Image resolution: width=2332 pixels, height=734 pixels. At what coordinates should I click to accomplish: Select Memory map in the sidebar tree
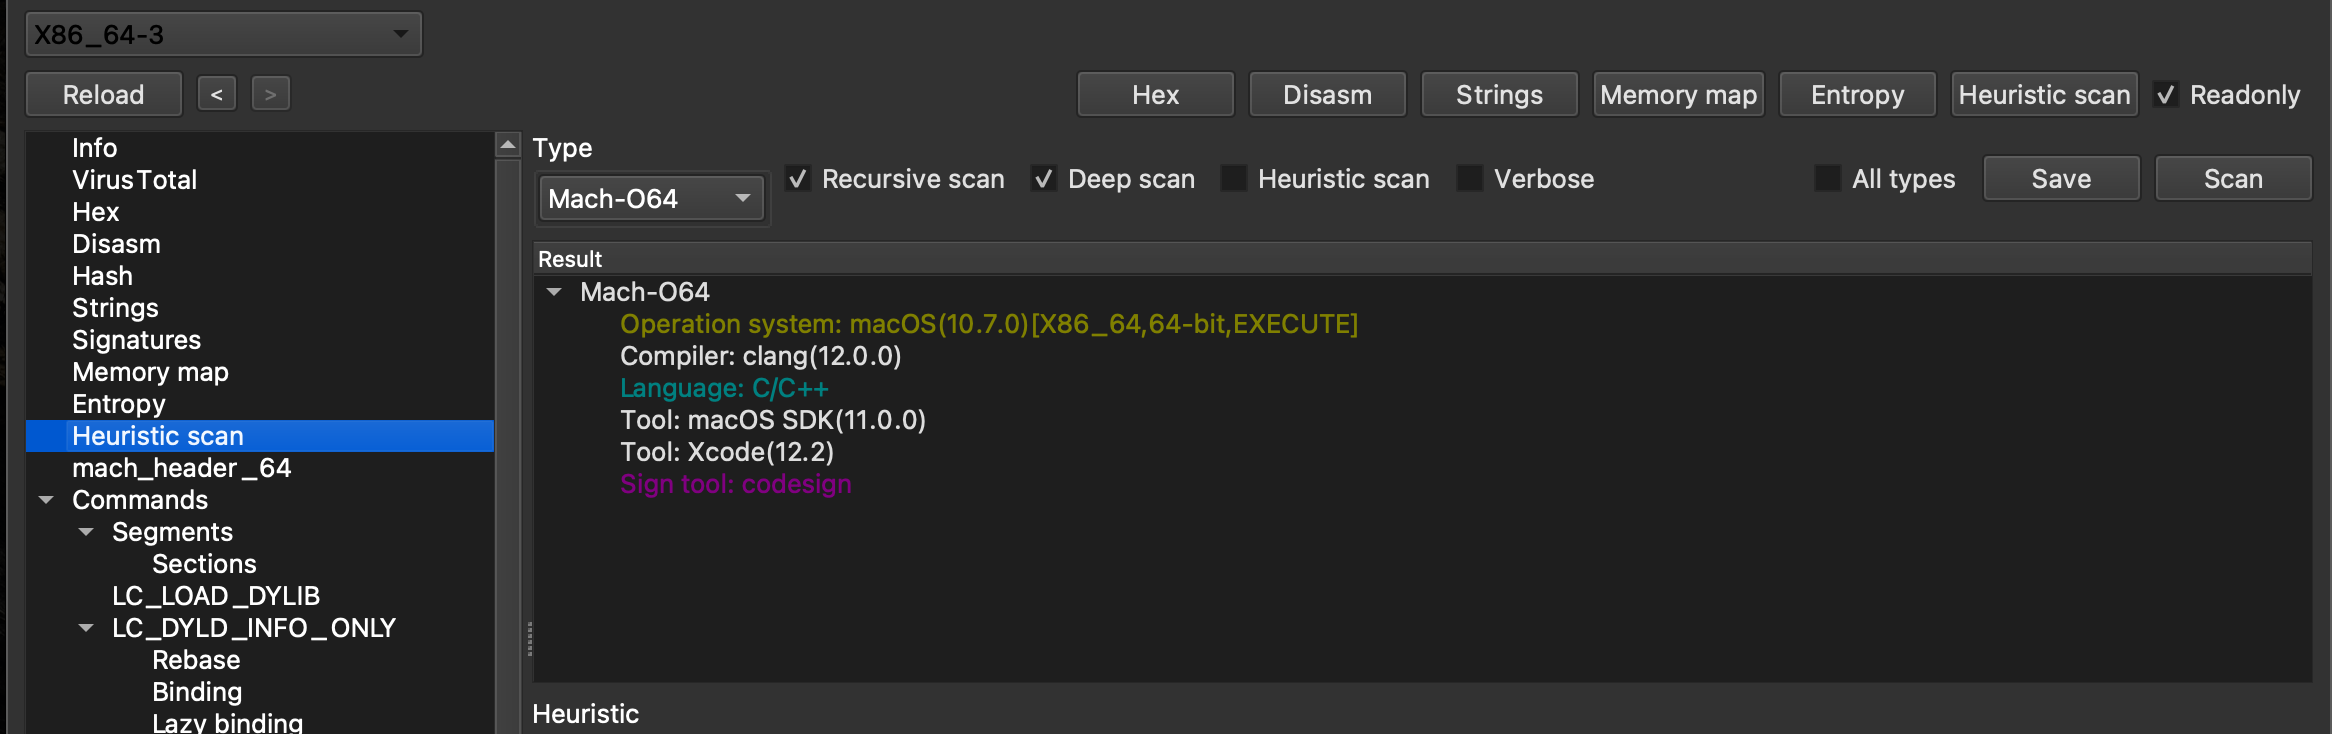point(150,372)
